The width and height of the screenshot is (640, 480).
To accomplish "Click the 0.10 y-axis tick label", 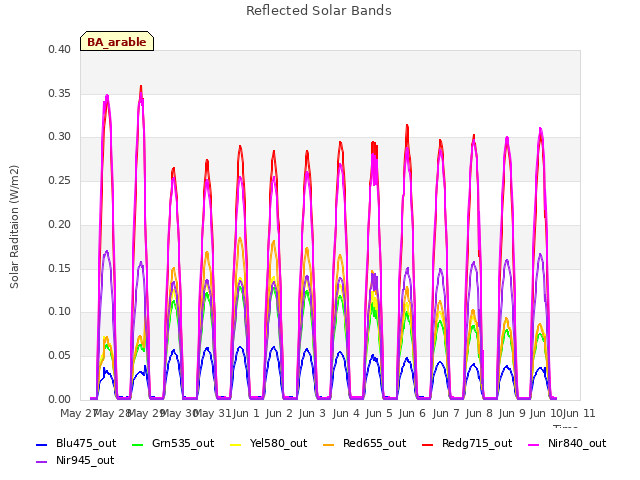I will pos(59,312).
